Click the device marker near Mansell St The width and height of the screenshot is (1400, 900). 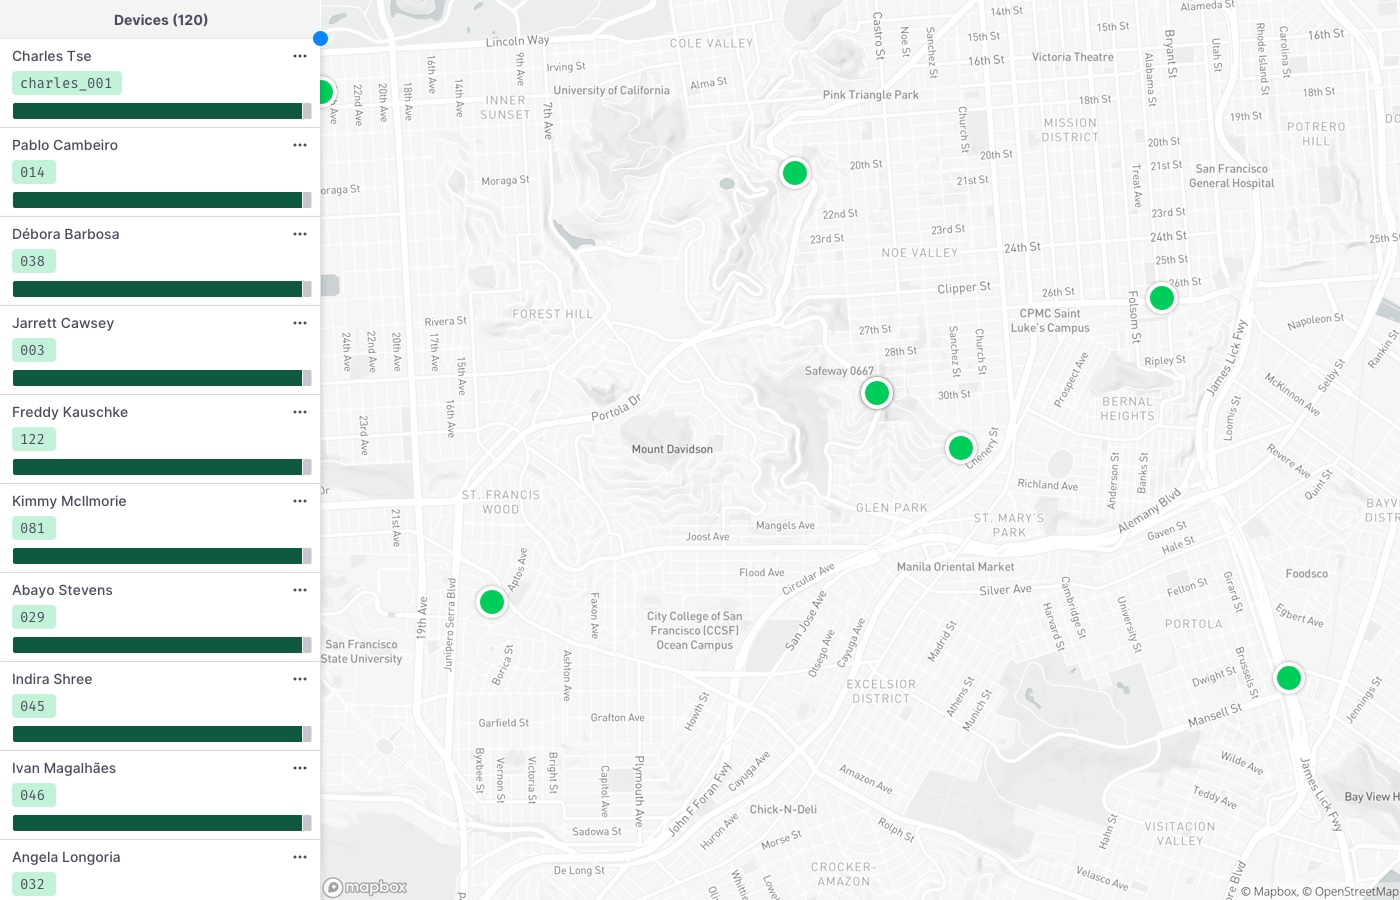(x=1288, y=678)
